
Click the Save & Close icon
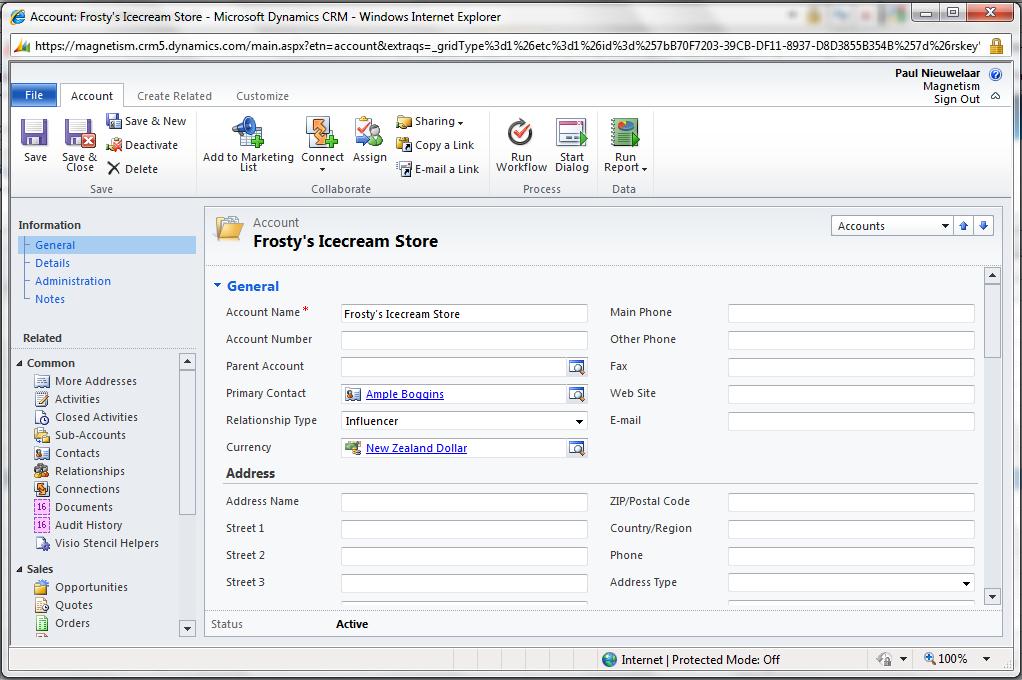click(79, 143)
